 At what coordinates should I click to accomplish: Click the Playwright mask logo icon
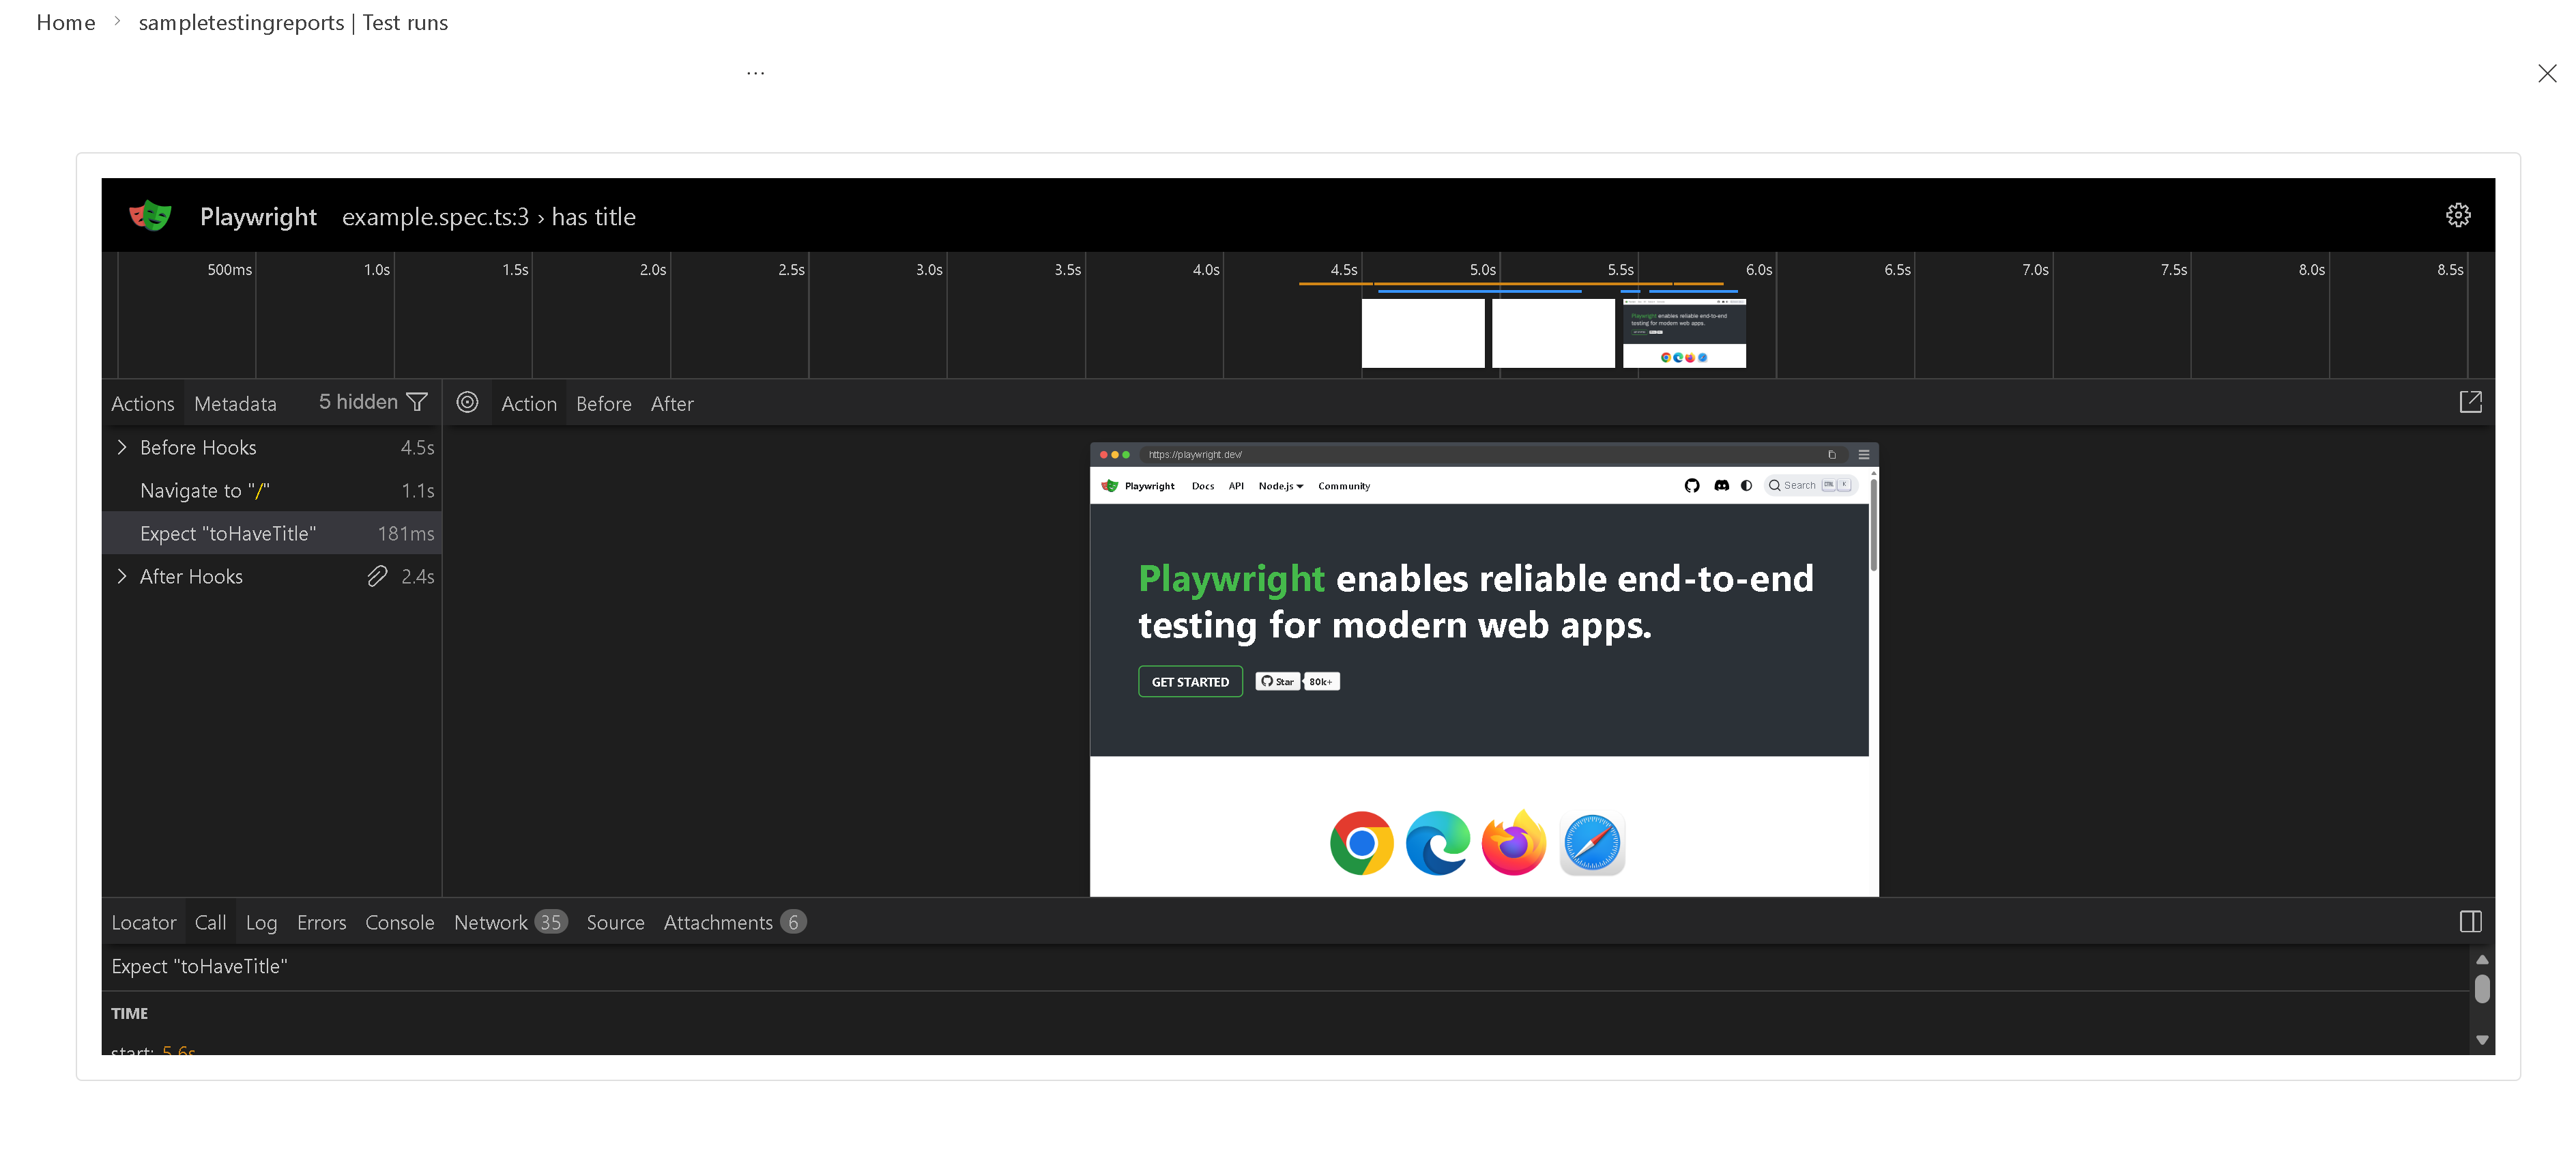(150, 215)
